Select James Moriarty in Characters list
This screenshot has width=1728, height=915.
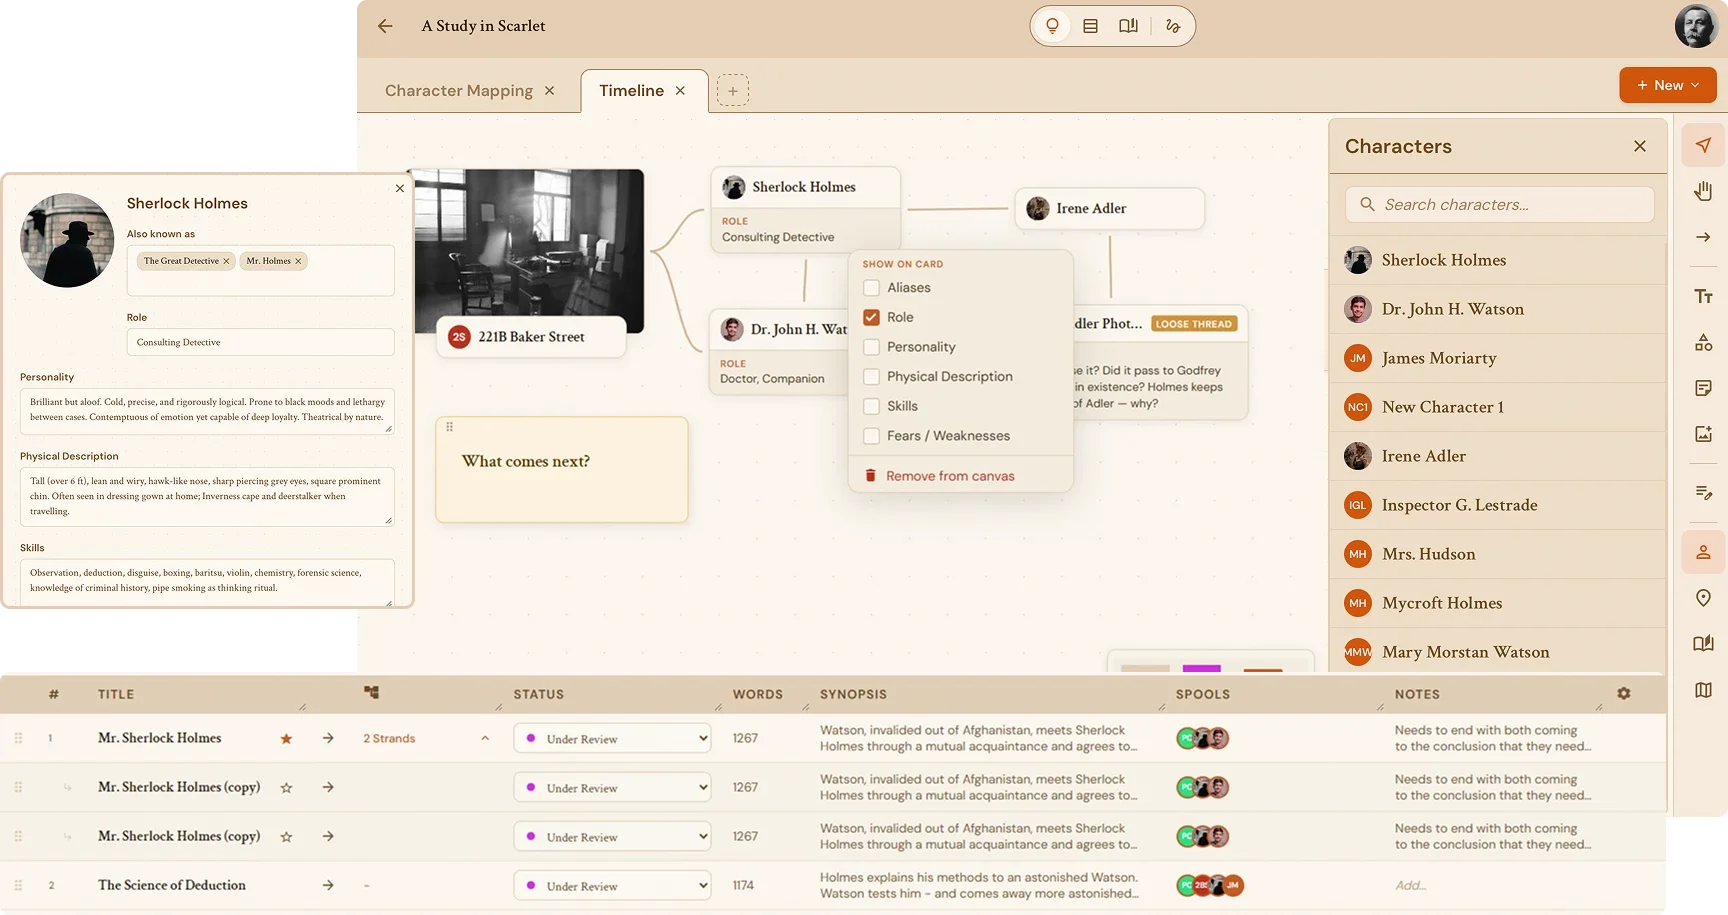tap(1498, 358)
